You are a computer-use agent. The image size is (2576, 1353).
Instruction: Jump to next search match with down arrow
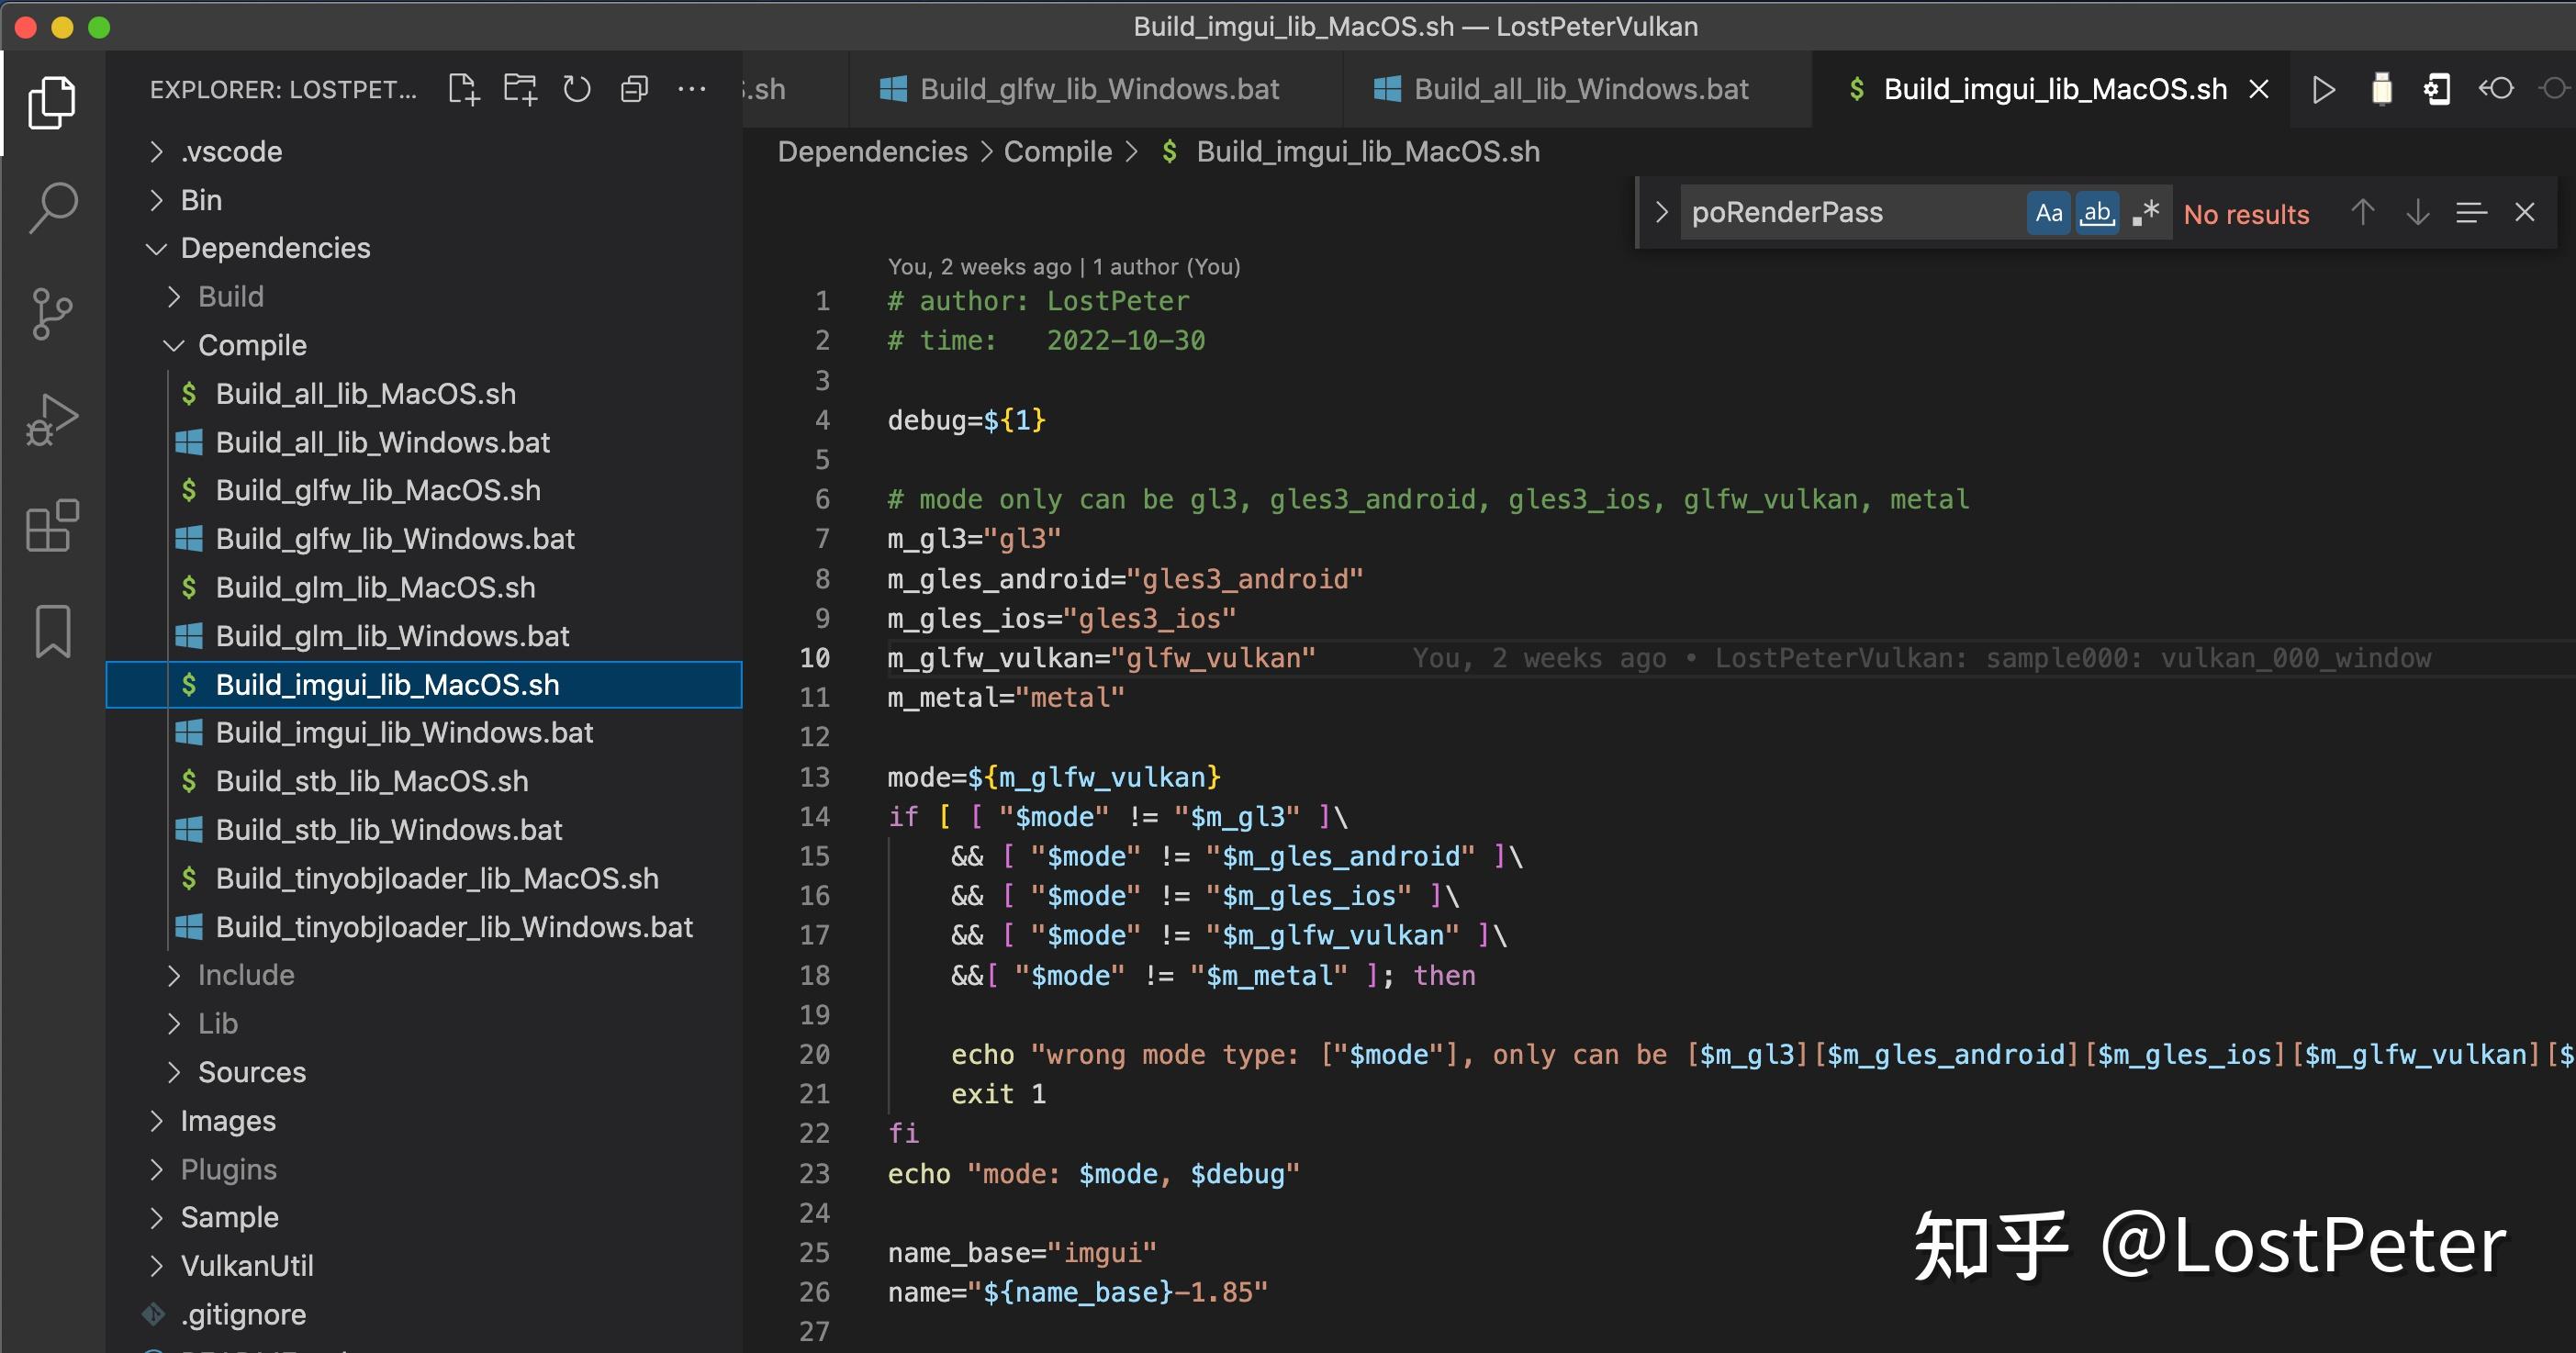pyautogui.click(x=2418, y=212)
